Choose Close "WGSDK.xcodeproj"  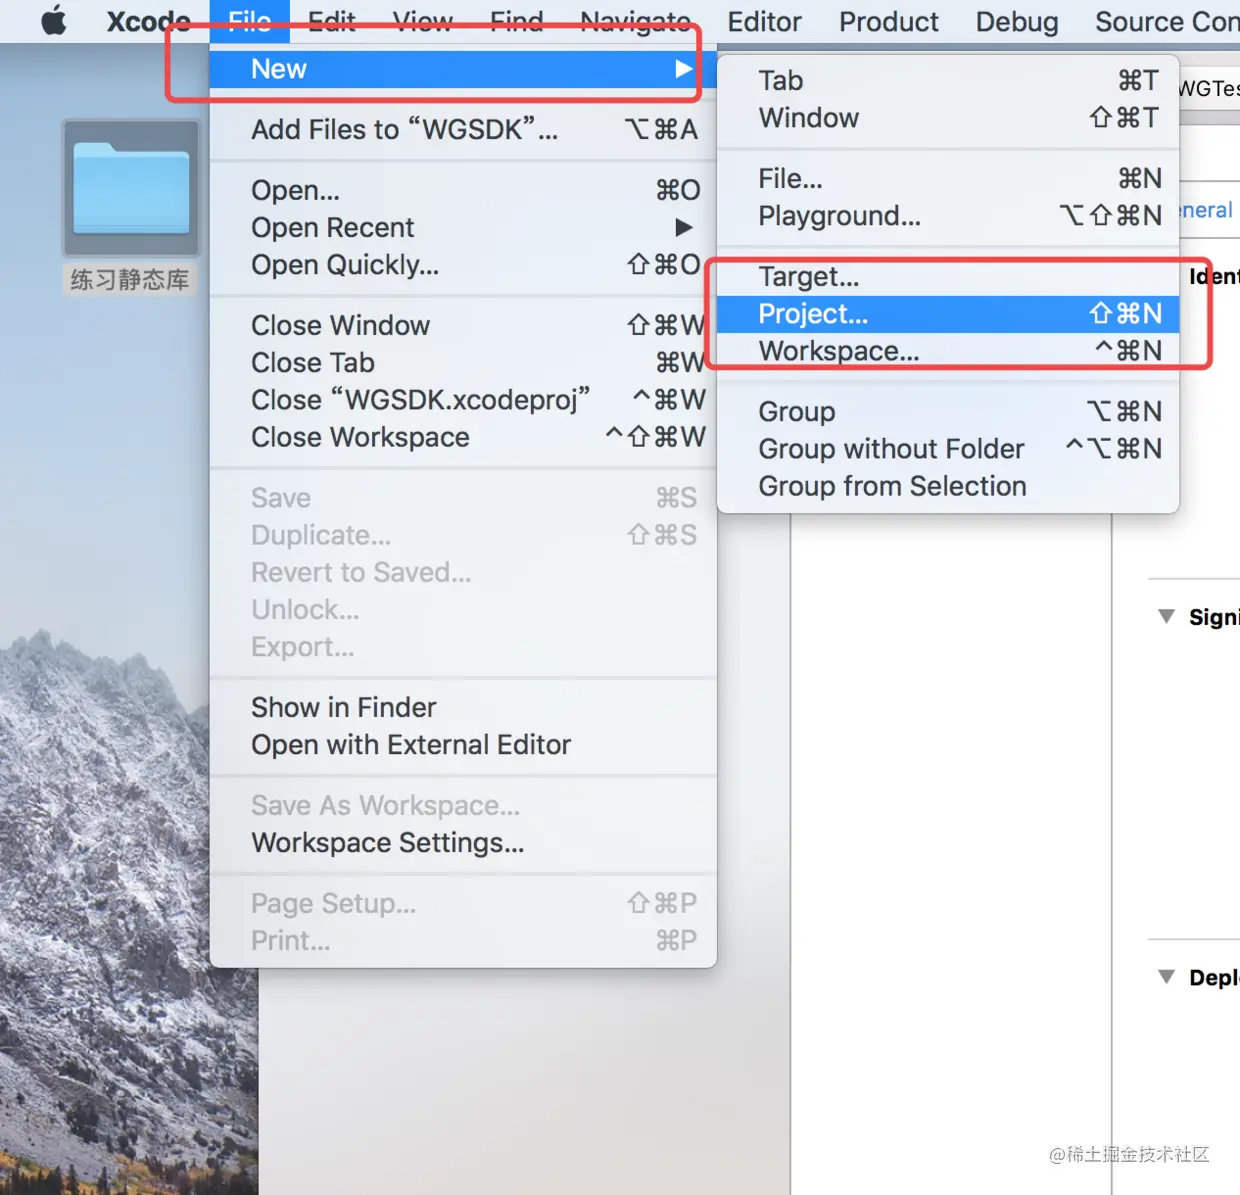pos(463,400)
